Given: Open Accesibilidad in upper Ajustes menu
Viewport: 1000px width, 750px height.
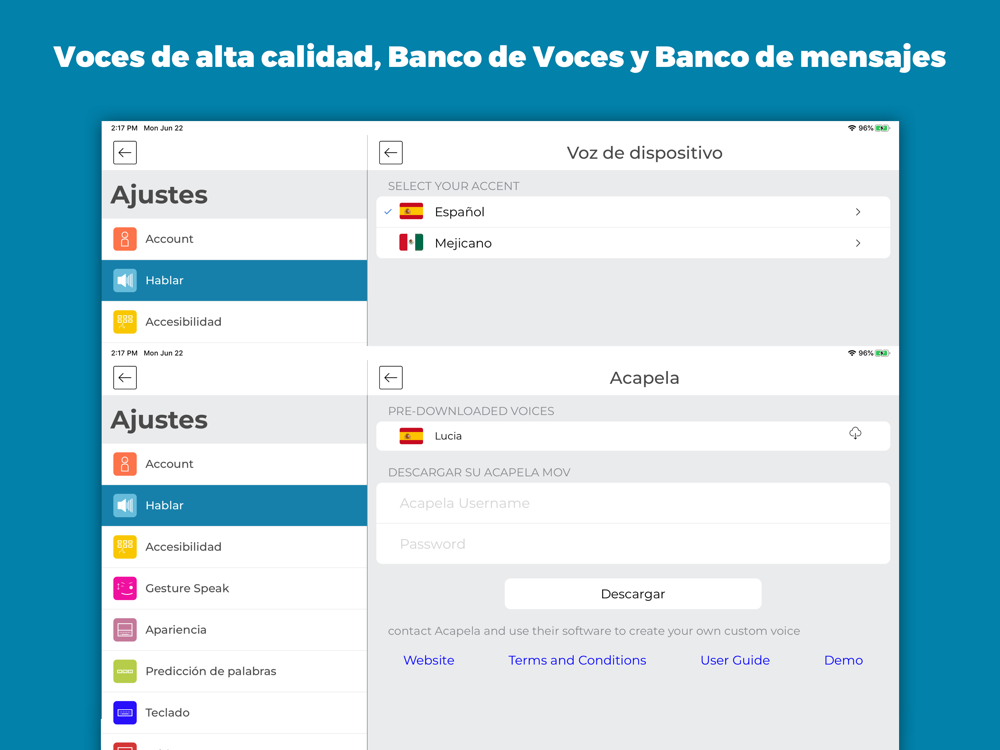Looking at the screenshot, I should (x=234, y=322).
